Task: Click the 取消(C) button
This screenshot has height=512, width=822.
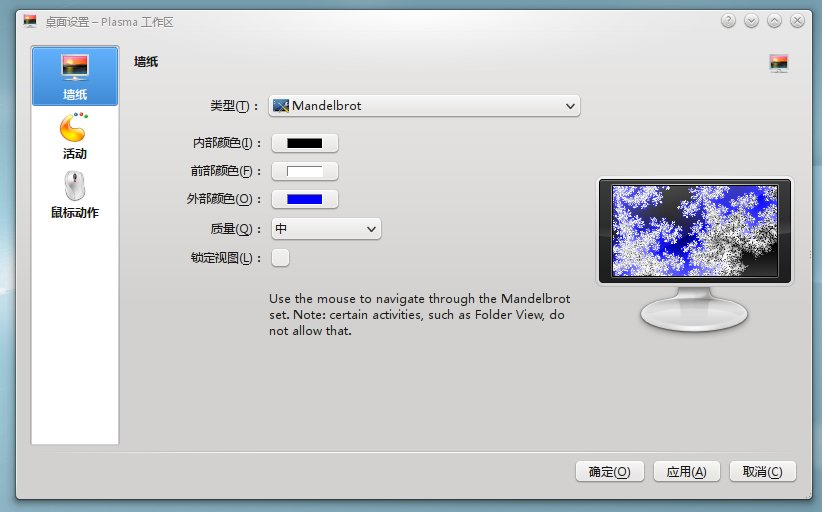Action: [763, 472]
